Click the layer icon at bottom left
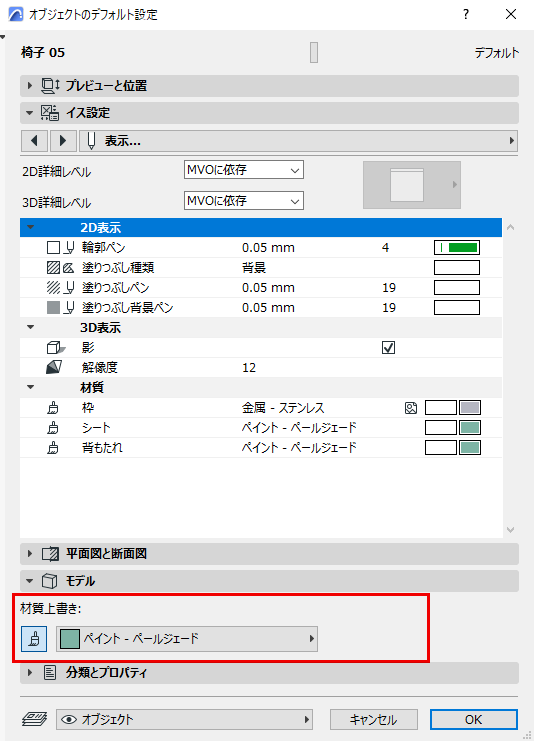Image resolution: width=534 pixels, height=741 pixels. (34, 720)
